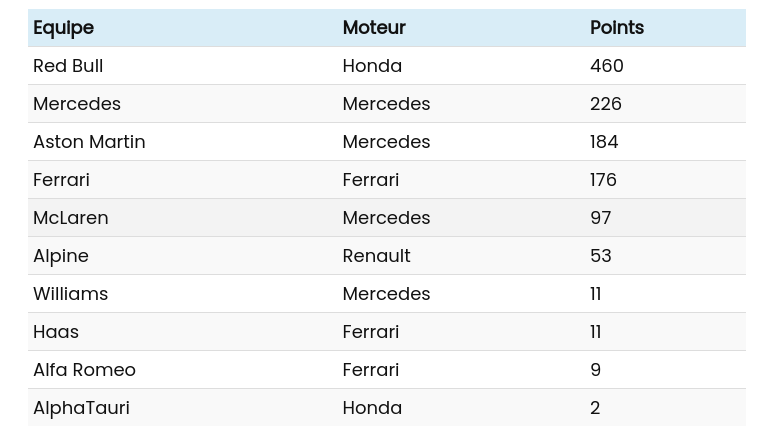
Task: Click Red Bull's Honda engine cell
Action: point(372,66)
